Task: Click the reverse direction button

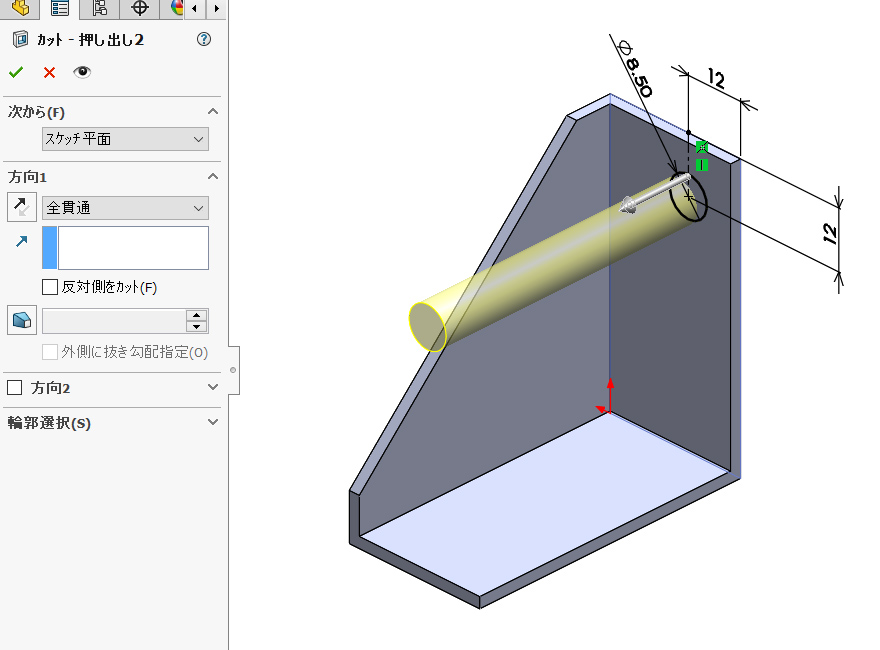Action: click(x=22, y=208)
